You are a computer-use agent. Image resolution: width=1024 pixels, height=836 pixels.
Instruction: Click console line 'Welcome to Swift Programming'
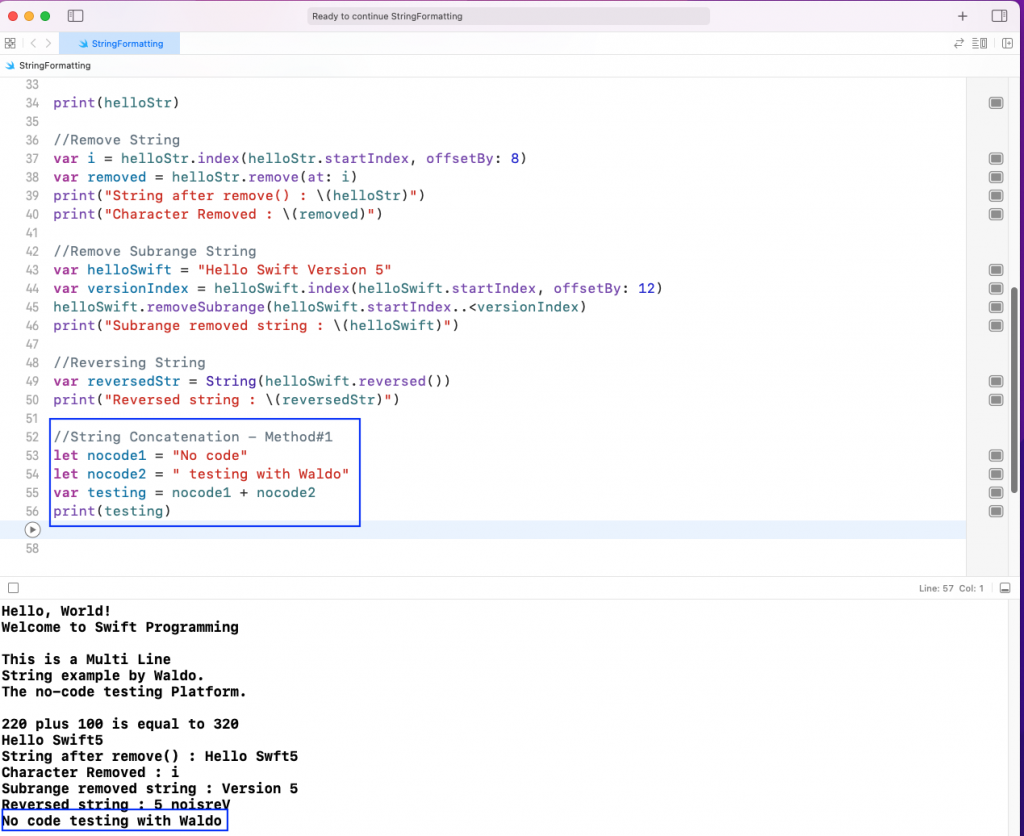[x=120, y=628]
